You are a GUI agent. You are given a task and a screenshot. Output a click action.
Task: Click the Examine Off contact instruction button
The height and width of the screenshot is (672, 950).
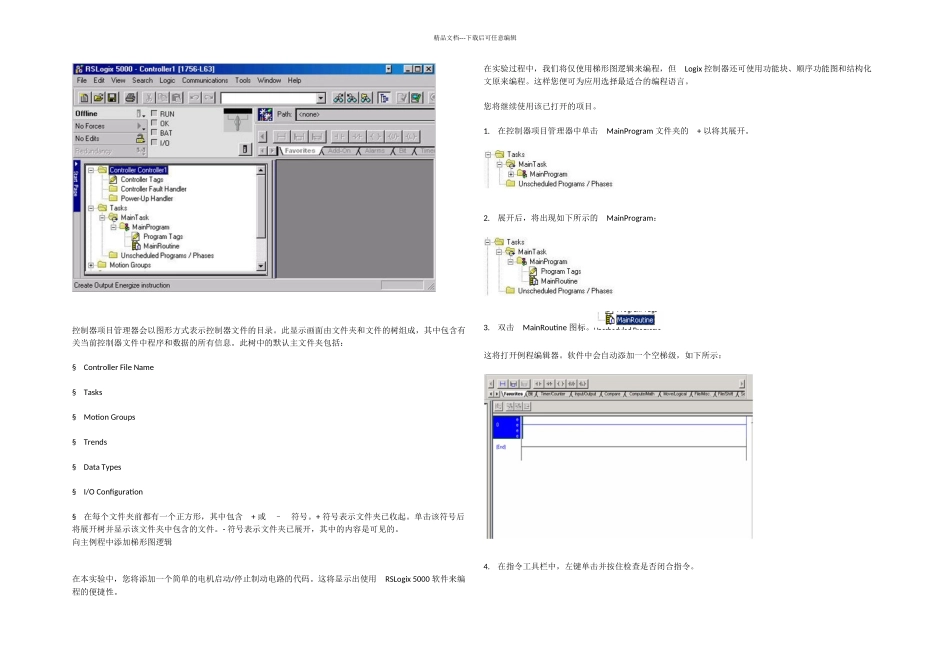(x=357, y=136)
